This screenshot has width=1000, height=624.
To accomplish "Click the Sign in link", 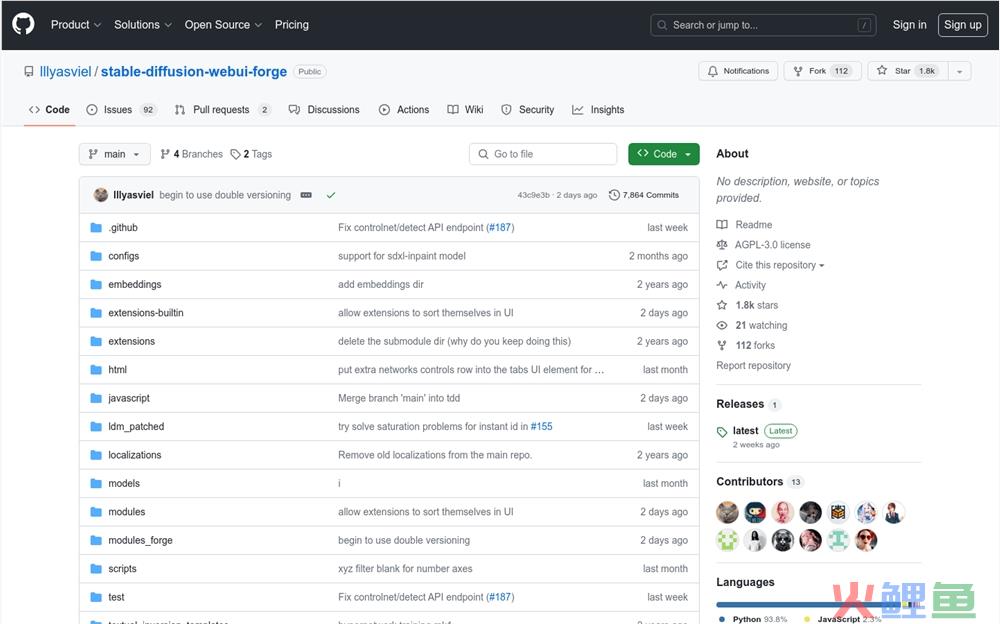I will click(x=909, y=25).
